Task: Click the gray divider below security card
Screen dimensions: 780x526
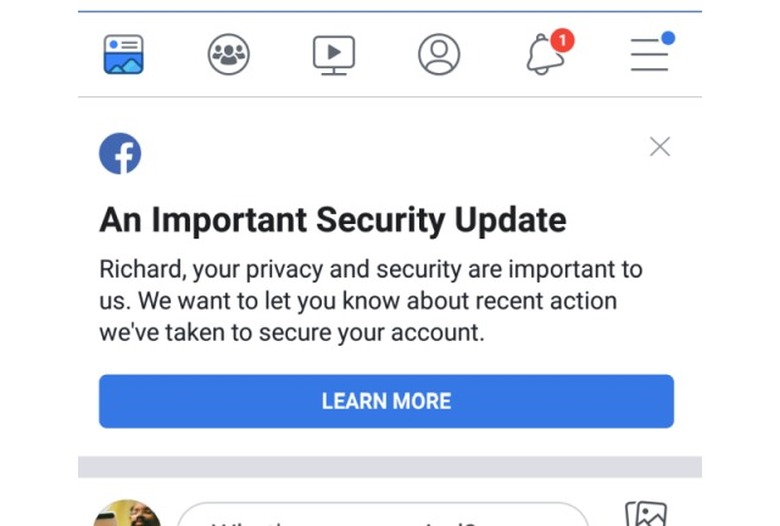Action: point(390,467)
